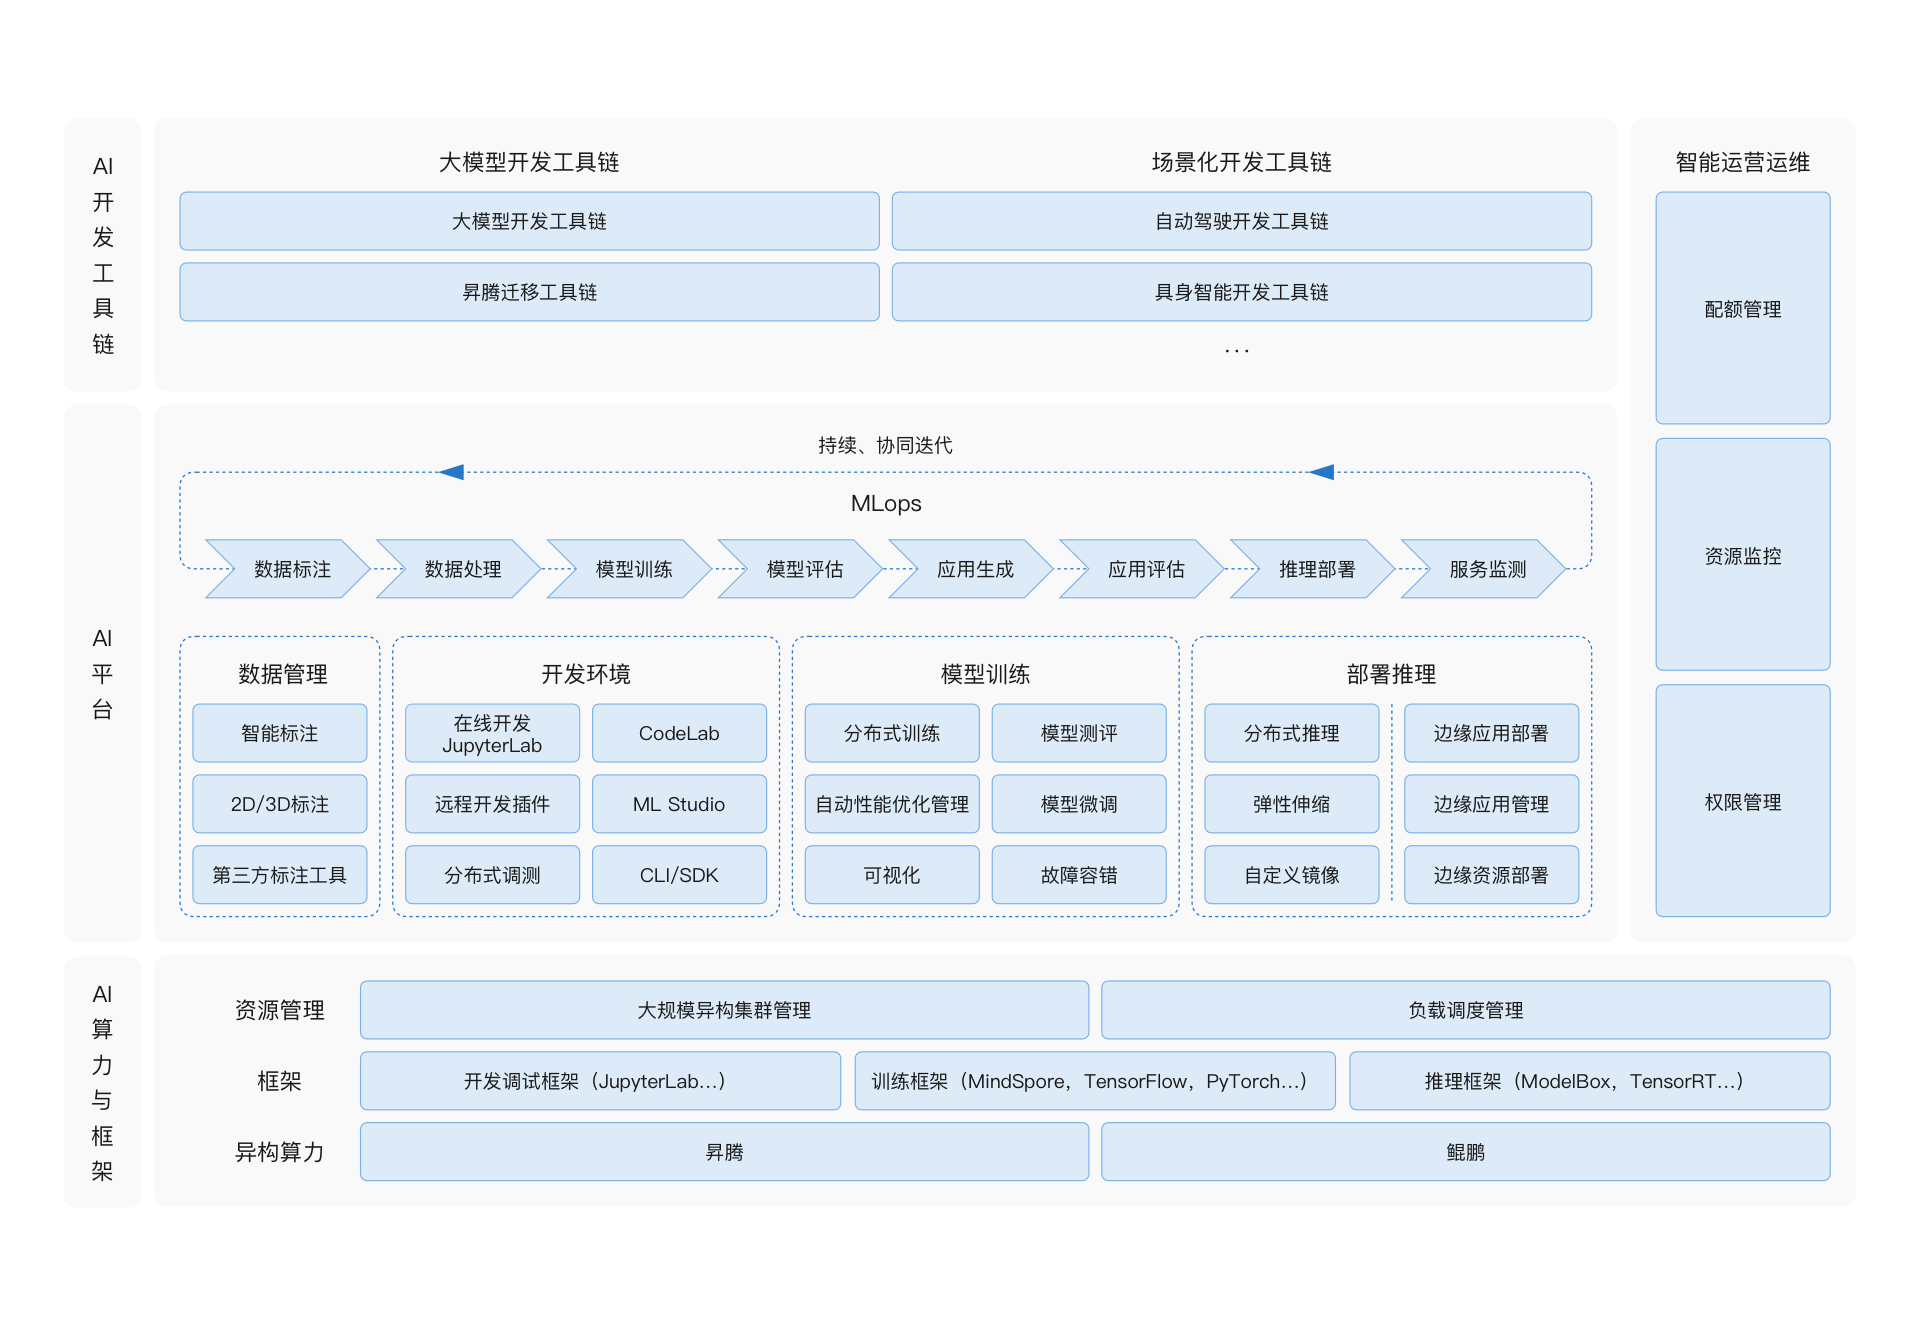
Task: Click the 数据标注 MLops step arrow
Action: click(x=291, y=569)
